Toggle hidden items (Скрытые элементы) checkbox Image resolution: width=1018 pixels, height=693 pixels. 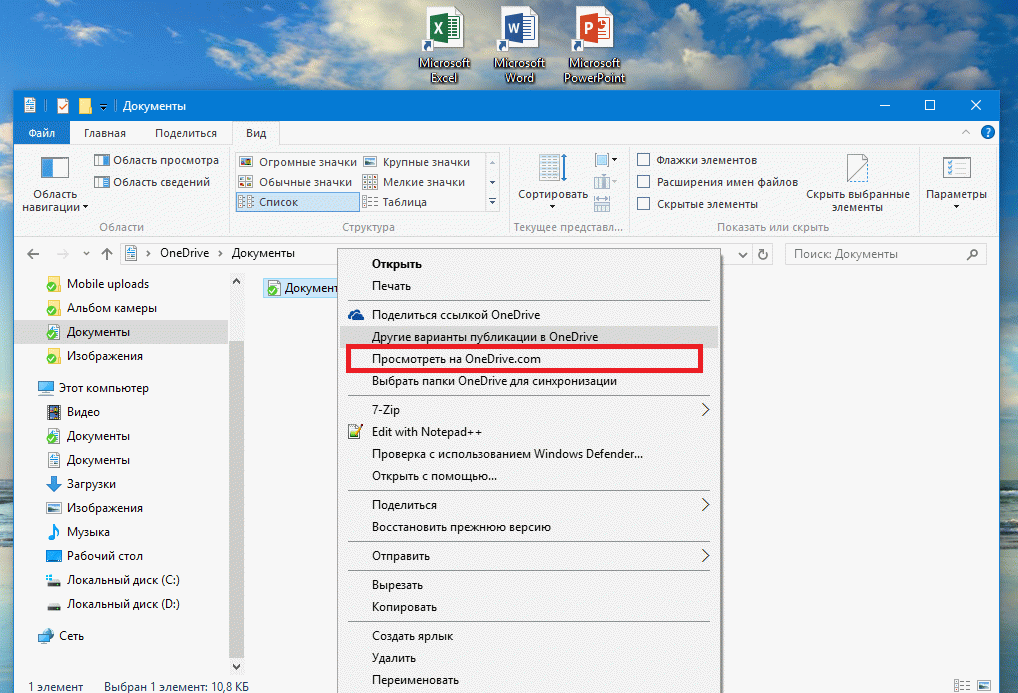coord(644,204)
